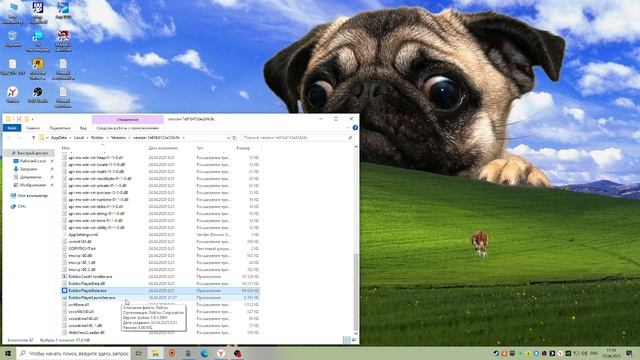Go to Roblox in the breadcrumb path
The width and height of the screenshot is (640, 360).
click(97, 138)
